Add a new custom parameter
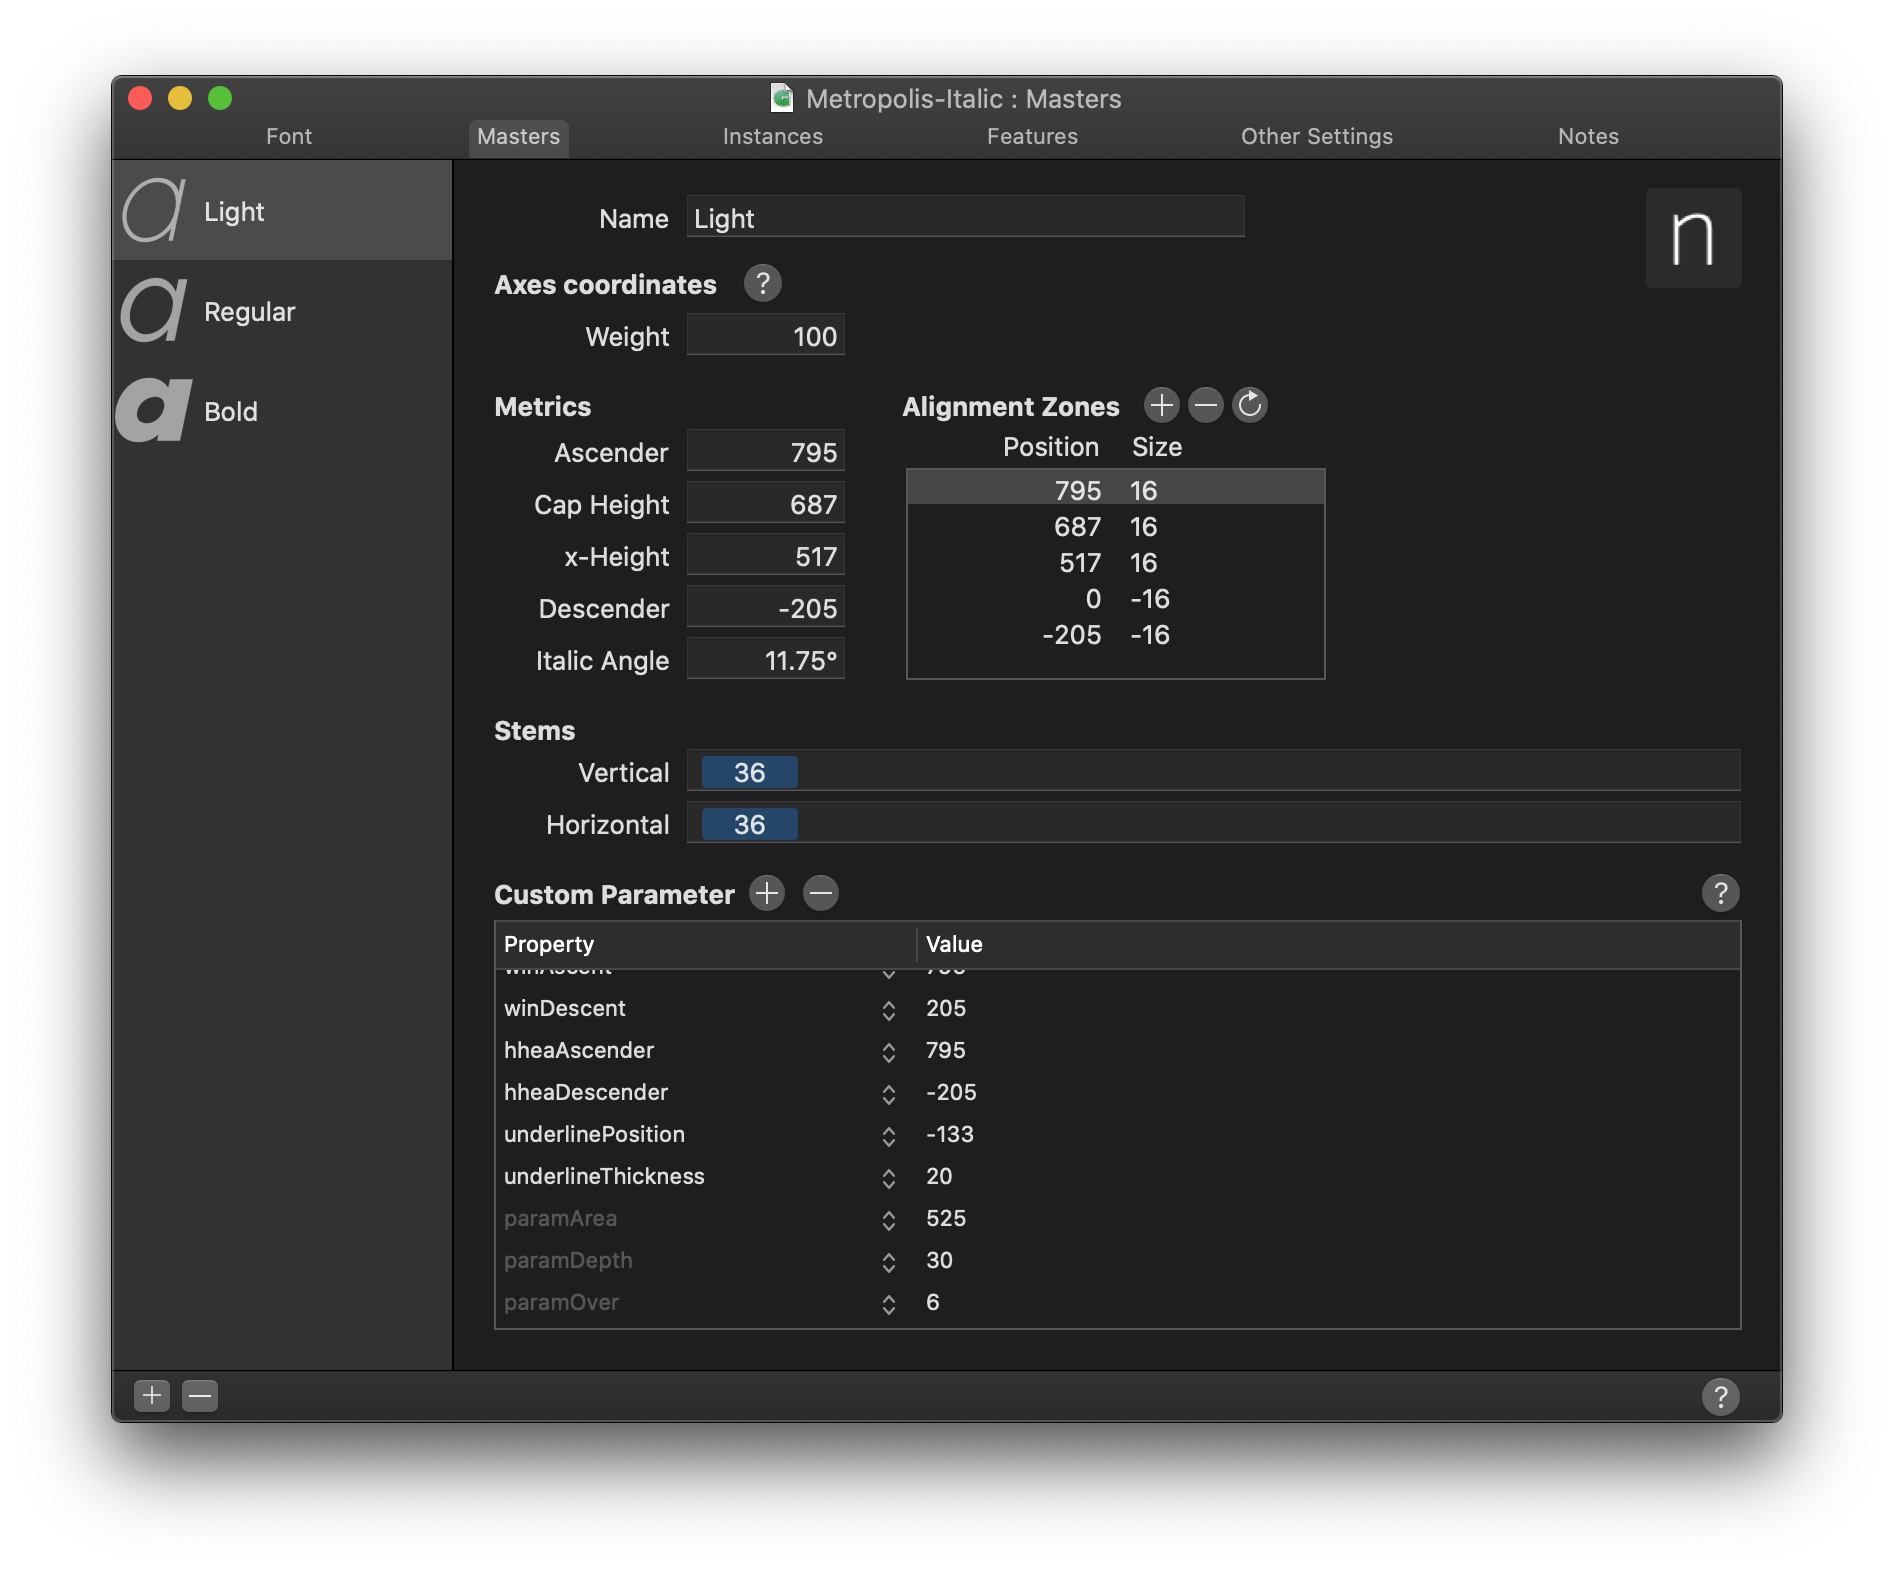This screenshot has height=1570, width=1894. pyautogui.click(x=767, y=893)
